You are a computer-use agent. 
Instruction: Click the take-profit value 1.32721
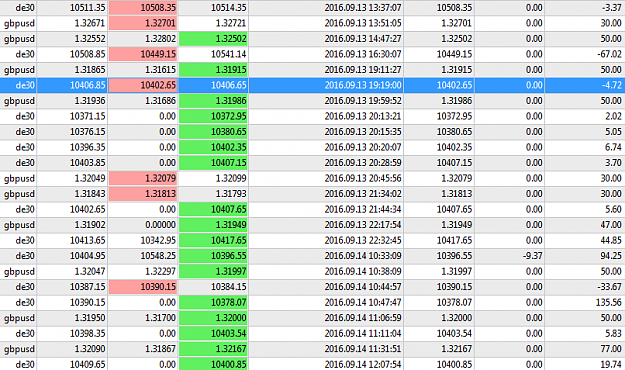pos(231,23)
